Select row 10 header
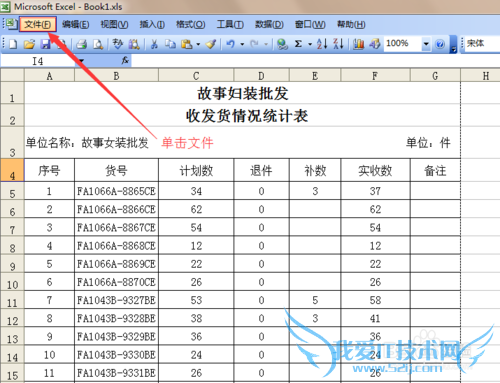500x383 pixels. coord(12,282)
